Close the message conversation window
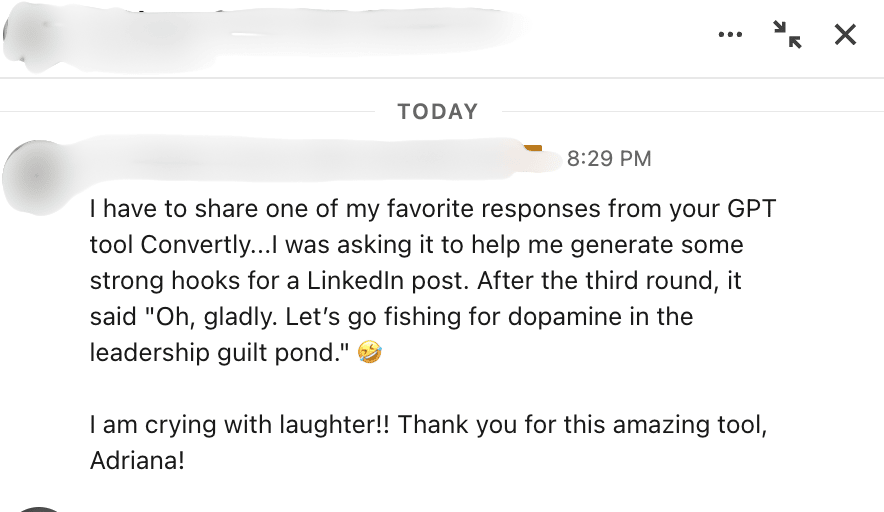Viewport: 884px width, 512px height. point(845,35)
